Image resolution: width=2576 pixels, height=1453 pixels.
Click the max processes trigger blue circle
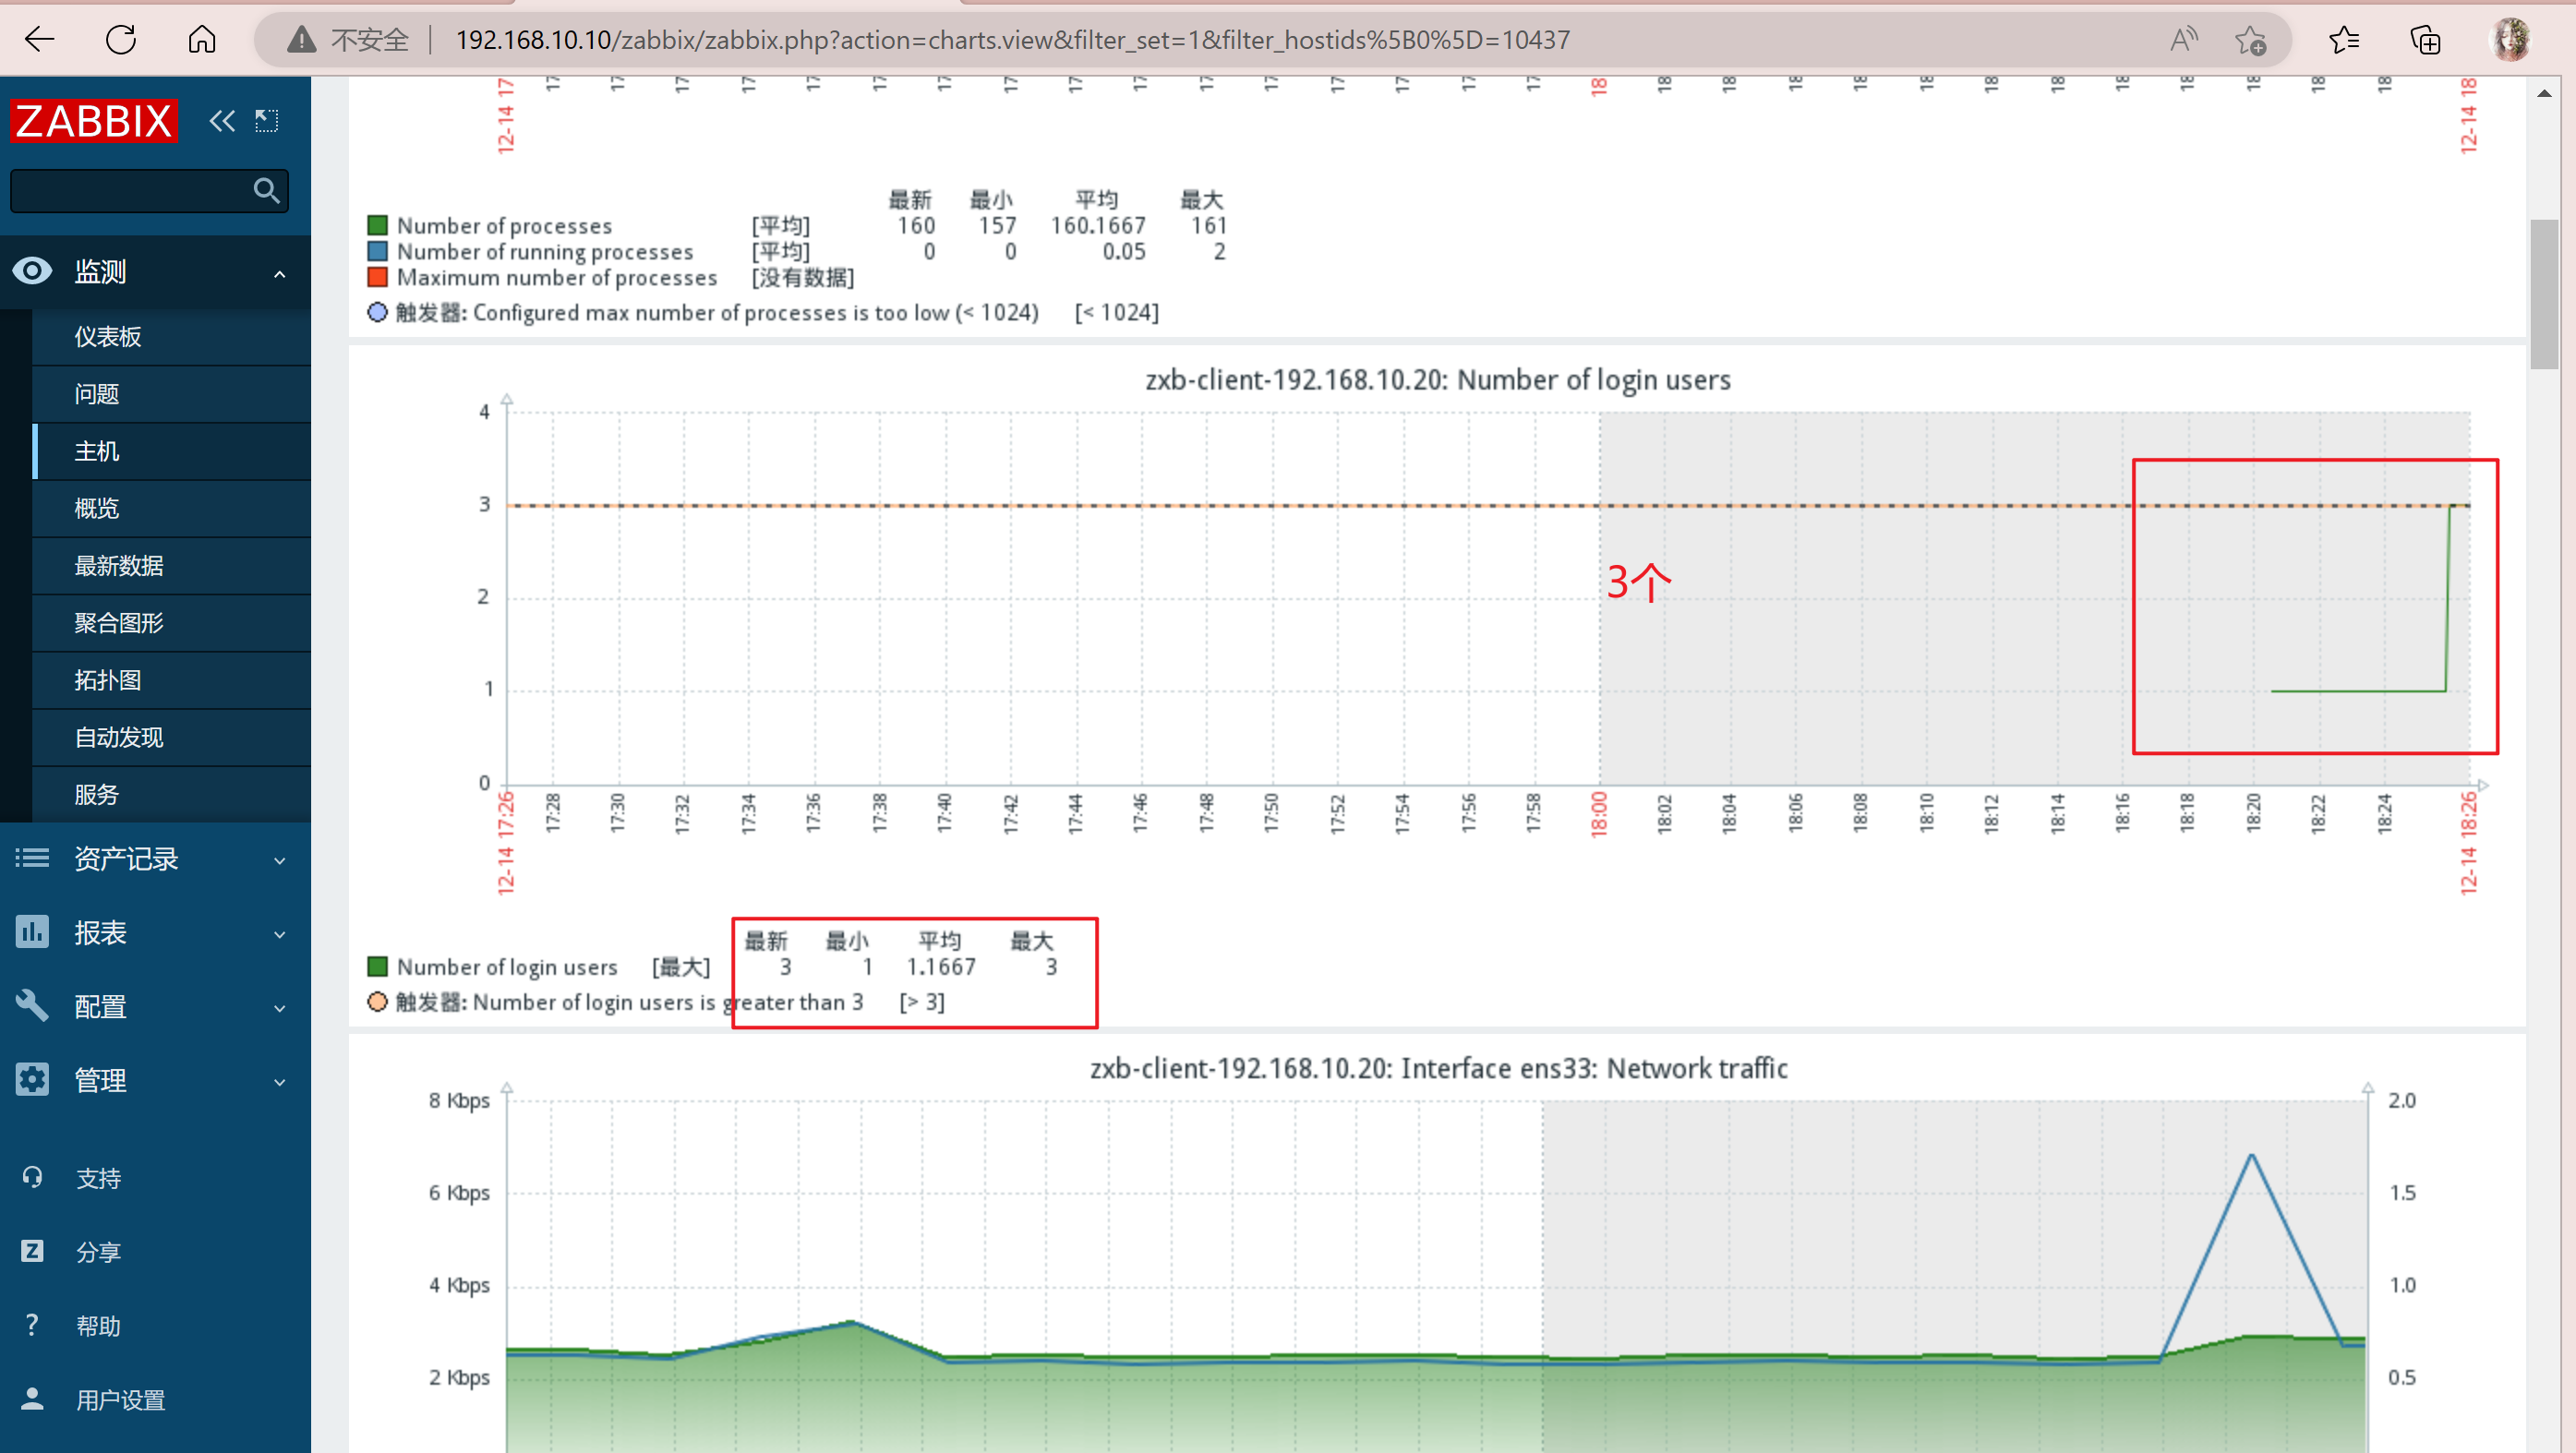pos(377,312)
